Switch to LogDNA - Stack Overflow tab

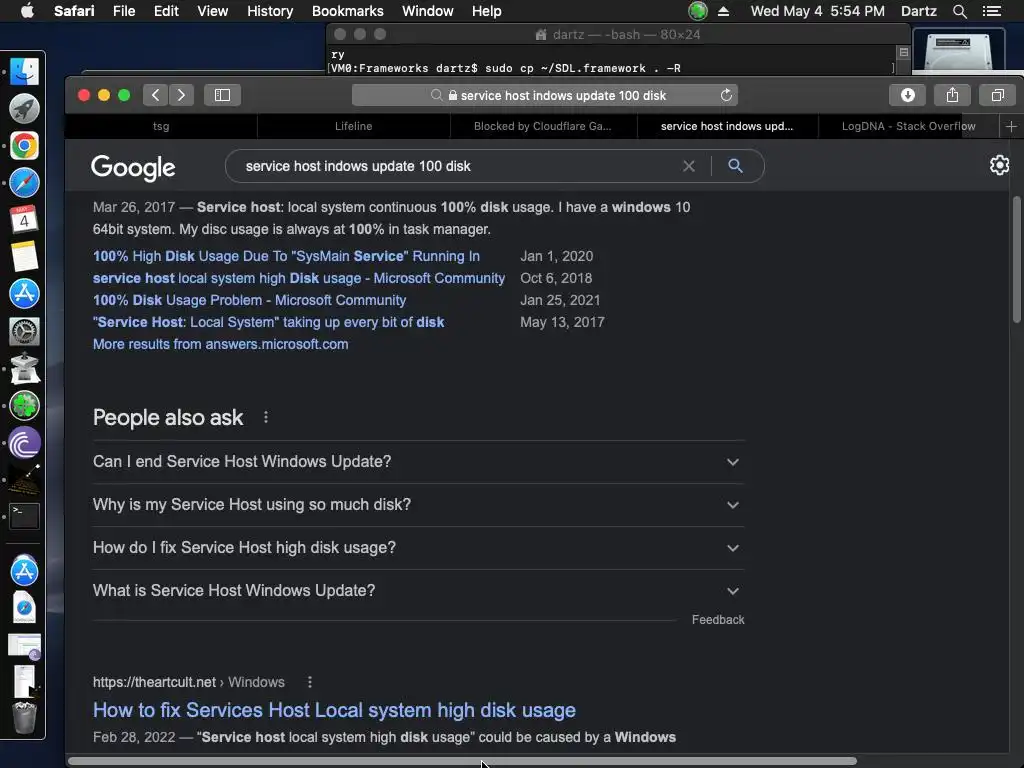click(908, 126)
